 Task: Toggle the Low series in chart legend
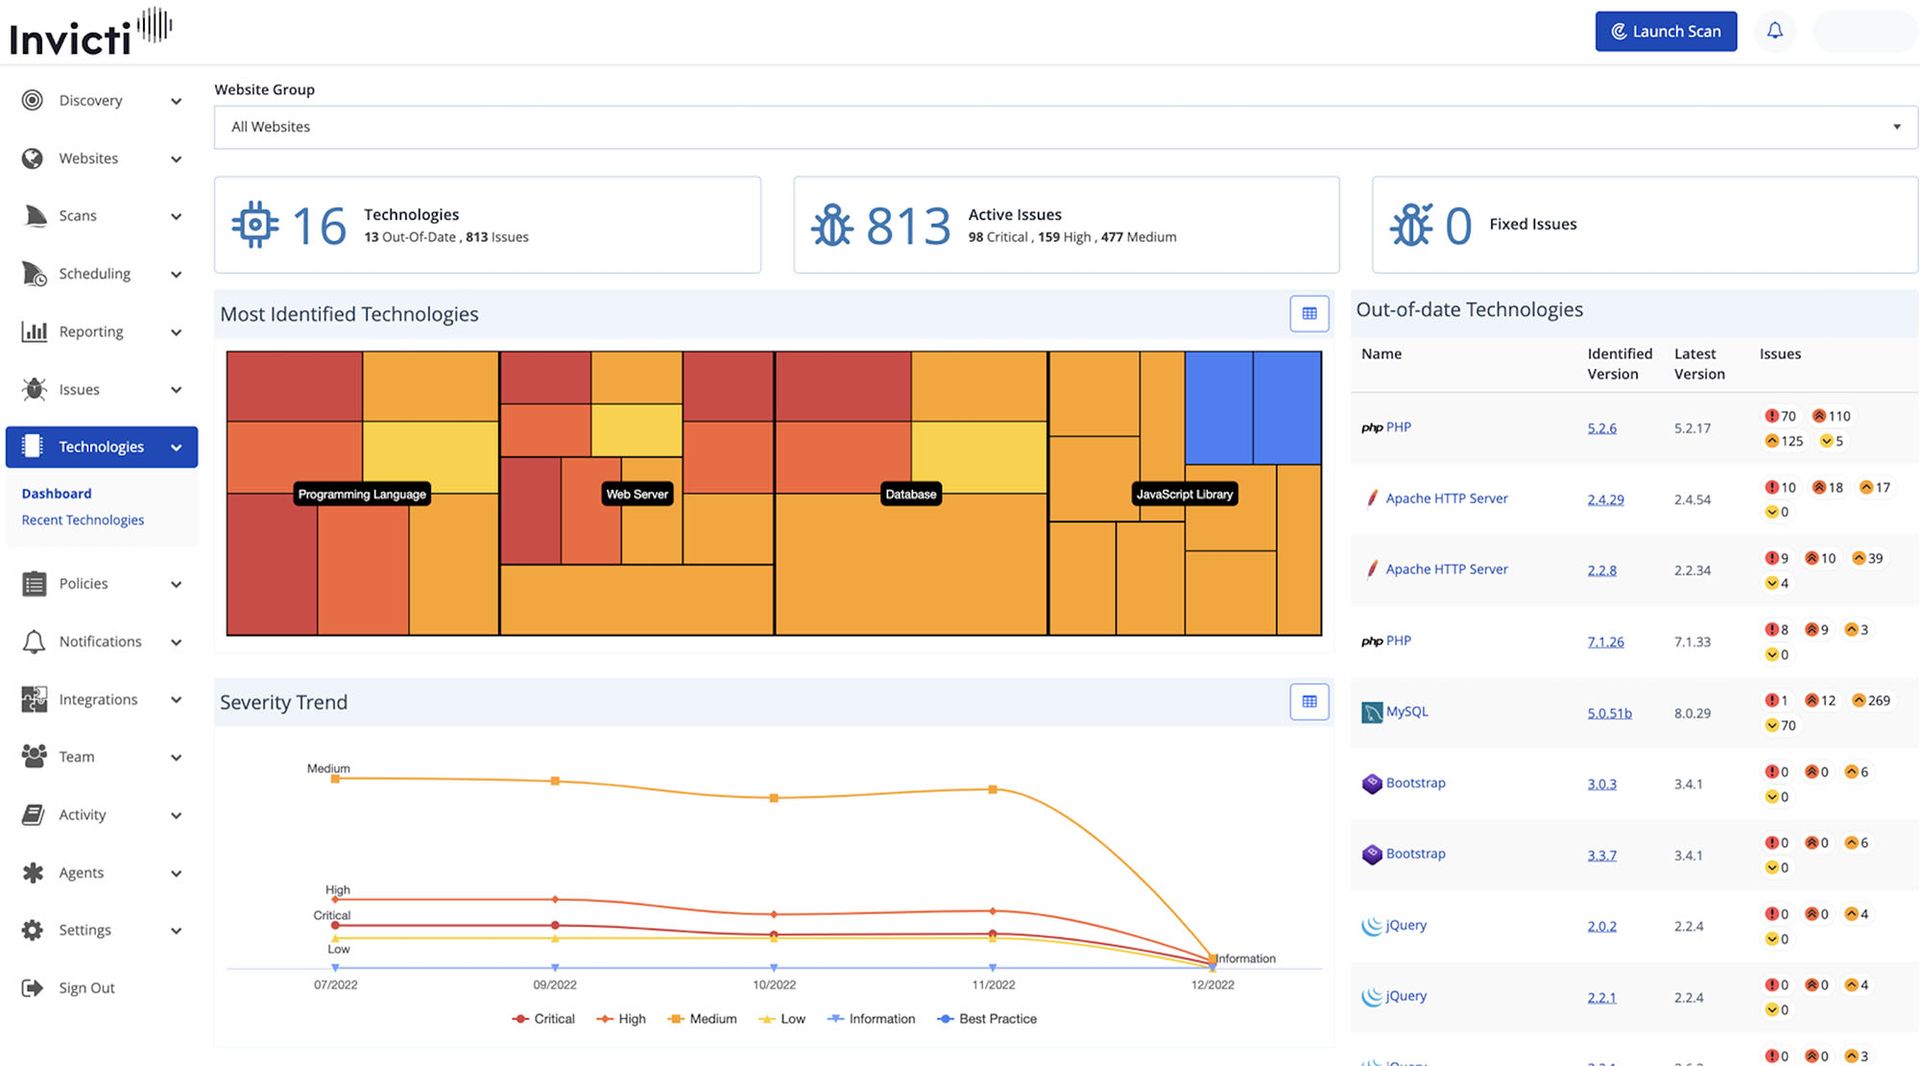pyautogui.click(x=782, y=1019)
